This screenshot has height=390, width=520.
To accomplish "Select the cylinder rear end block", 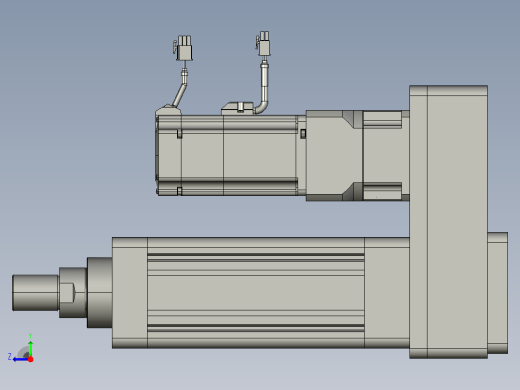I will pyautogui.click(x=387, y=293).
